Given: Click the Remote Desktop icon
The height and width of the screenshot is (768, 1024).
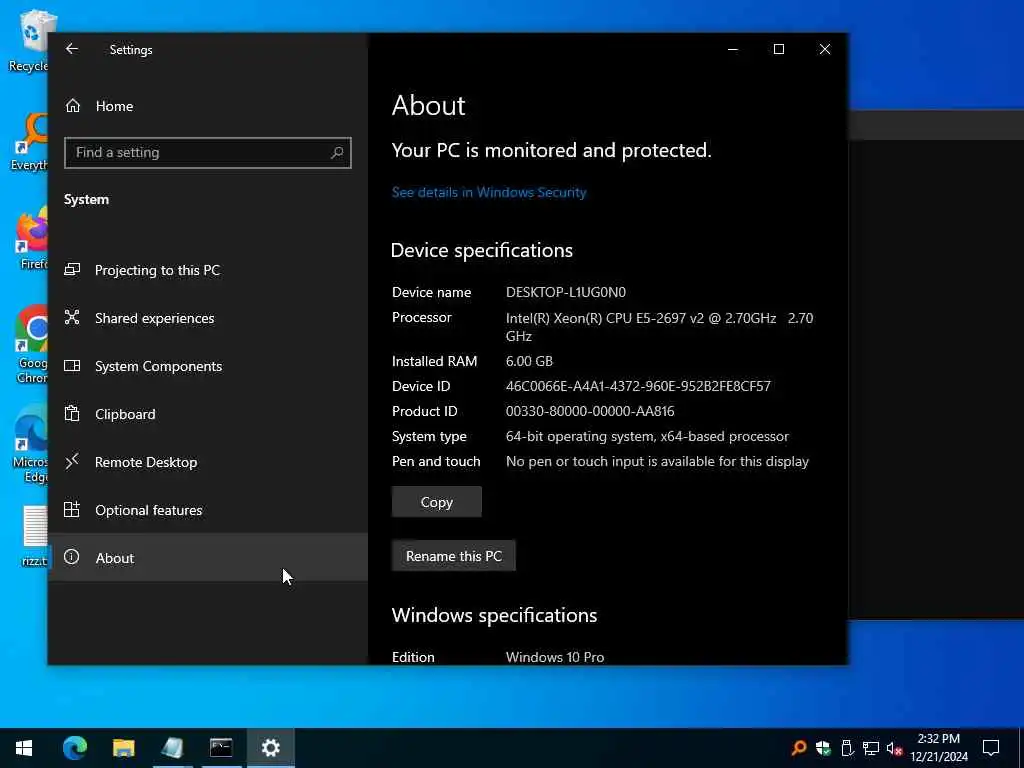Looking at the screenshot, I should tap(72, 461).
